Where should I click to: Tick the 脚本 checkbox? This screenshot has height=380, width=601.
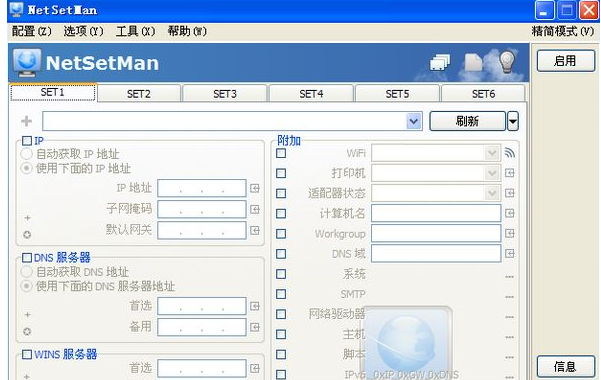tap(281, 354)
